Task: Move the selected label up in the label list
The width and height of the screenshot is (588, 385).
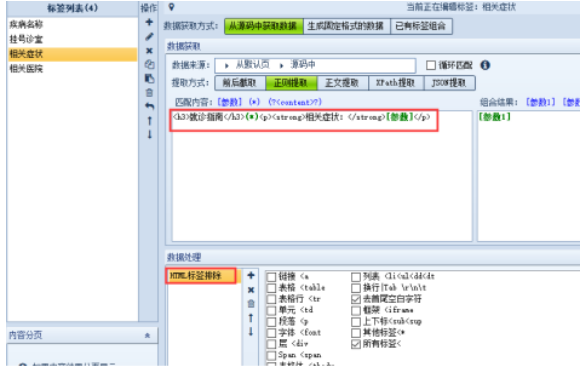Action: point(149,121)
